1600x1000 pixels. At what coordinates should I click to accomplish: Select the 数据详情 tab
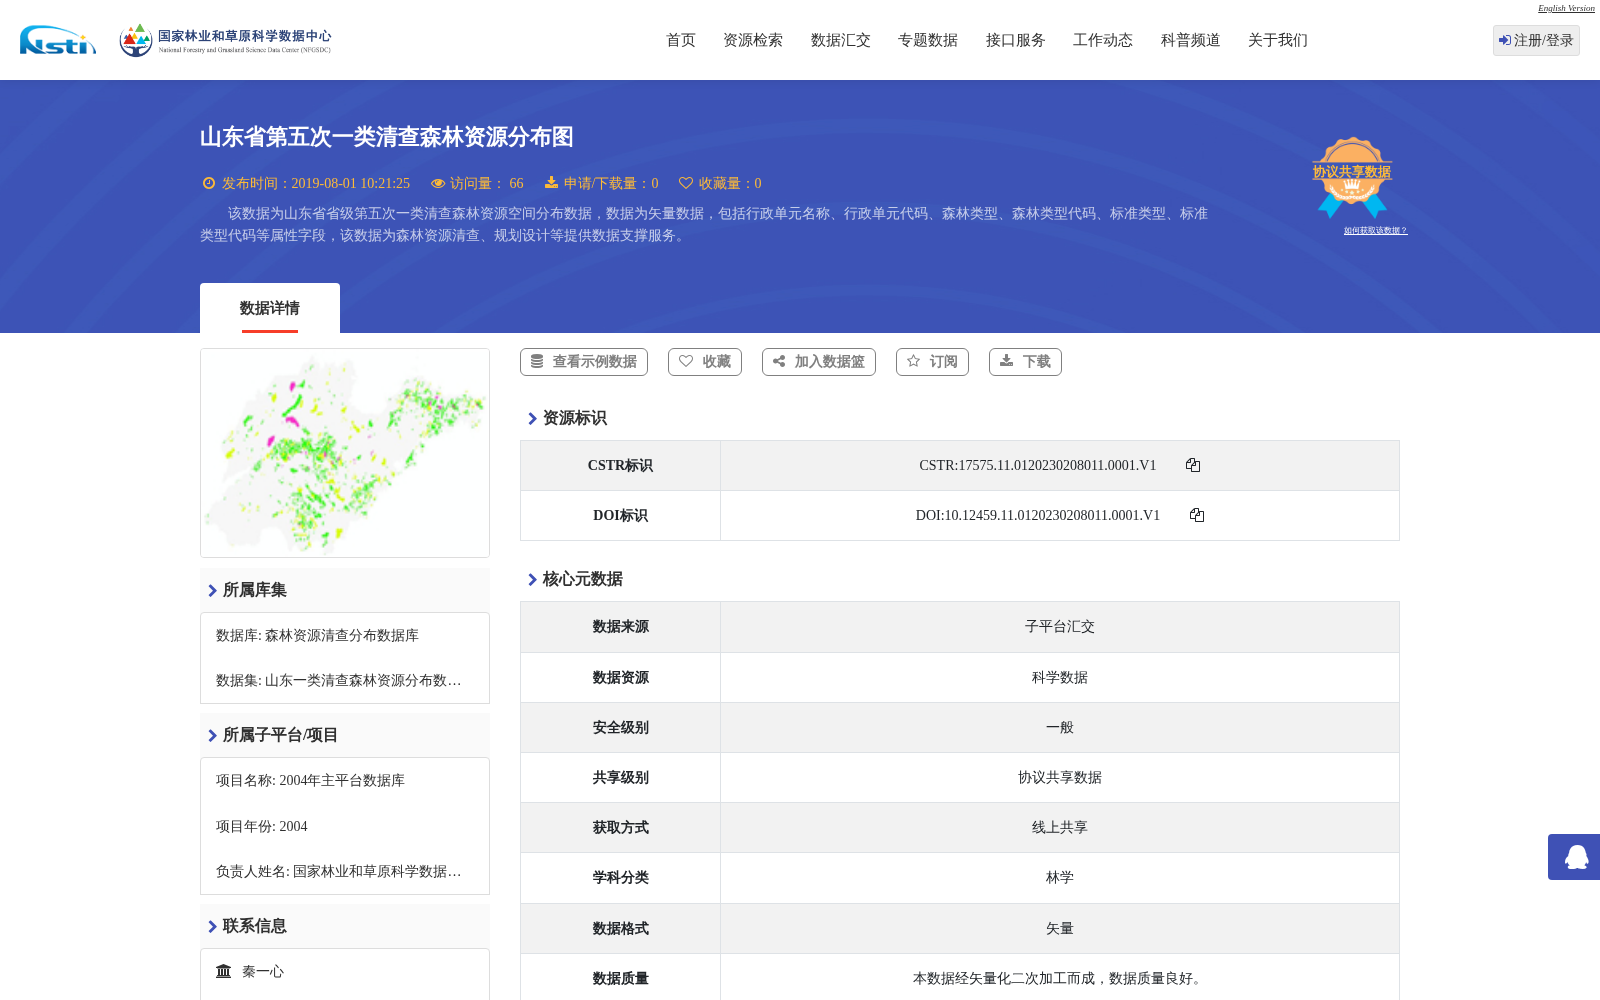(x=270, y=308)
